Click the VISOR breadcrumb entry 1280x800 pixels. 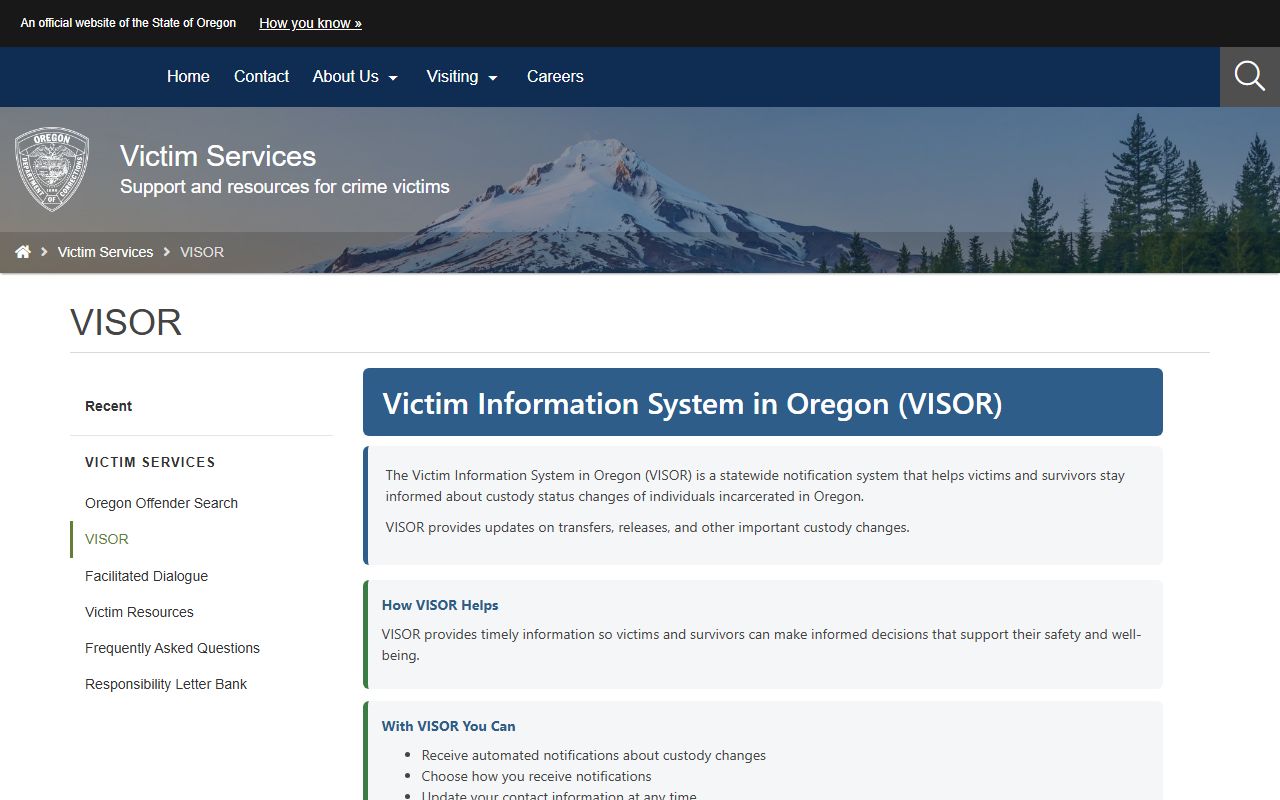coord(202,252)
